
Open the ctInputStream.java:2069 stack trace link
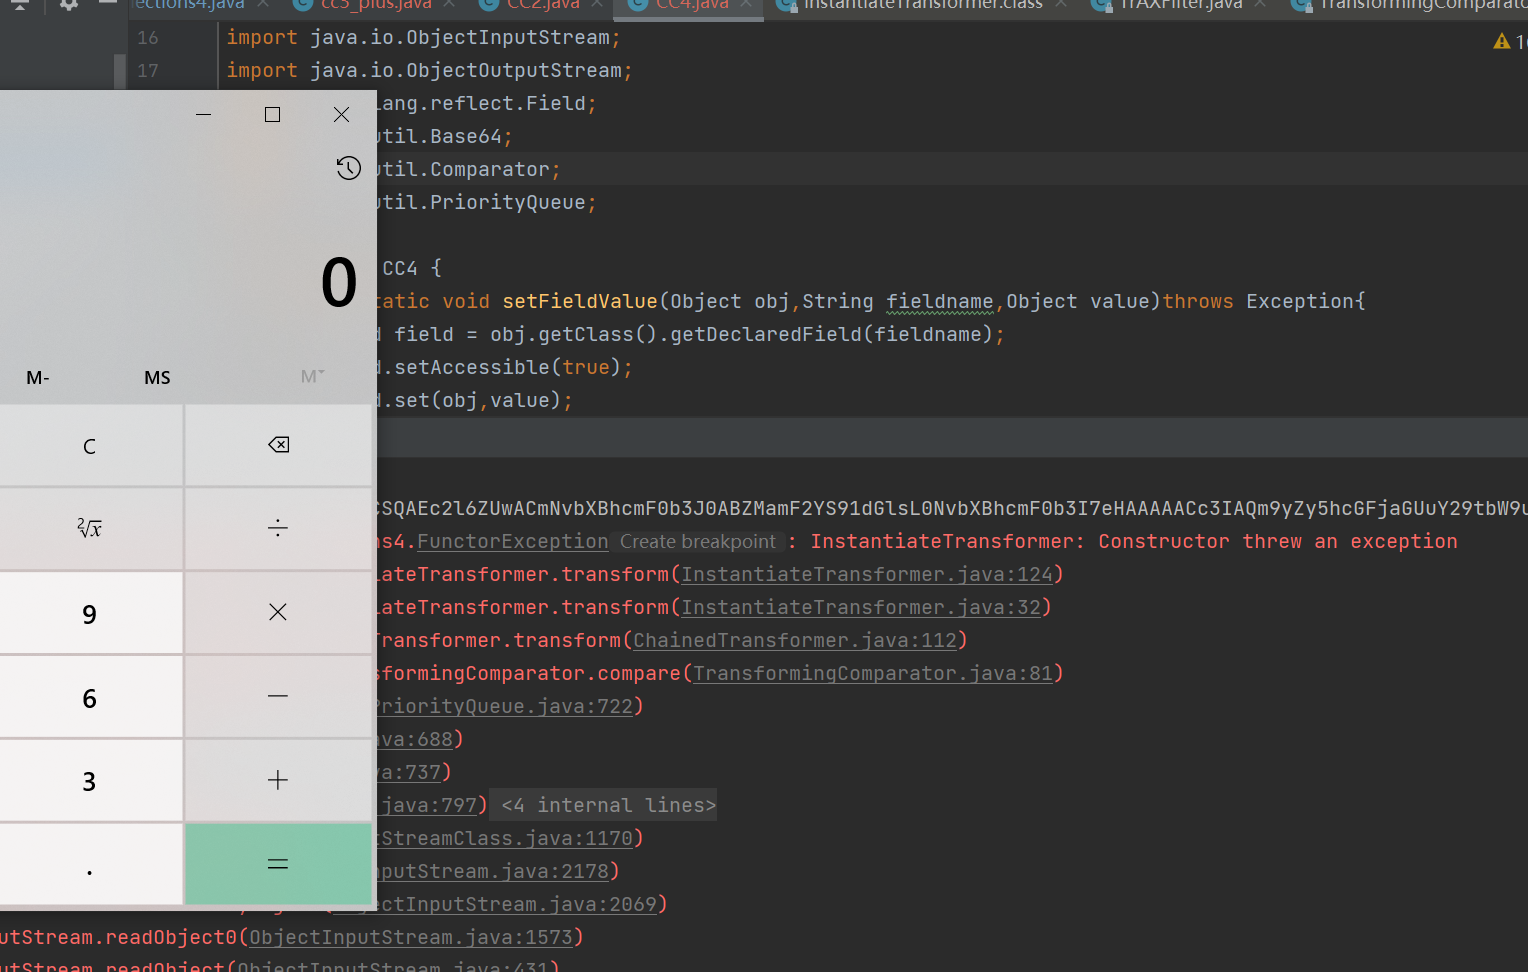pos(517,904)
